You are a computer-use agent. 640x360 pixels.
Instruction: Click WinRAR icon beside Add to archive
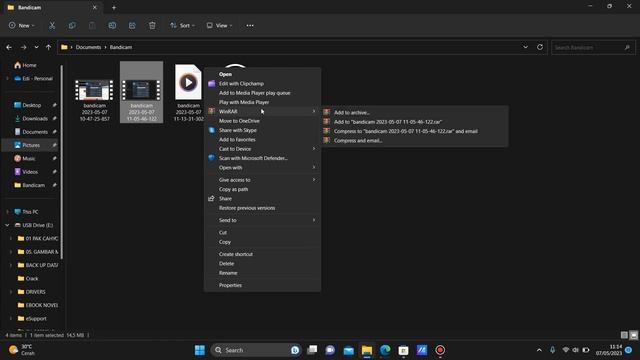pyautogui.click(x=327, y=112)
